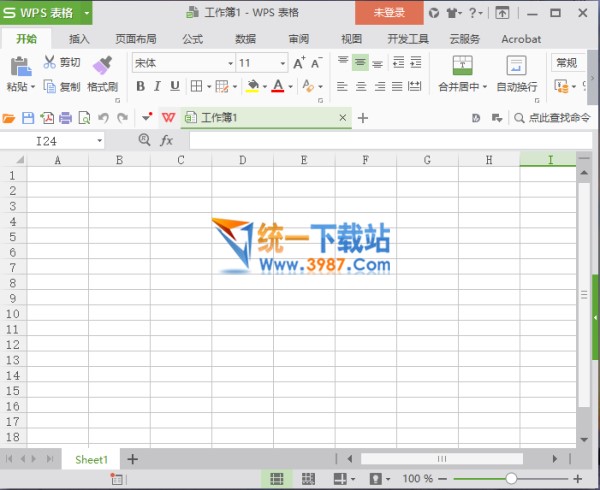Click the Wrap Text (自动换行) icon
The height and width of the screenshot is (490, 600).
point(516,65)
